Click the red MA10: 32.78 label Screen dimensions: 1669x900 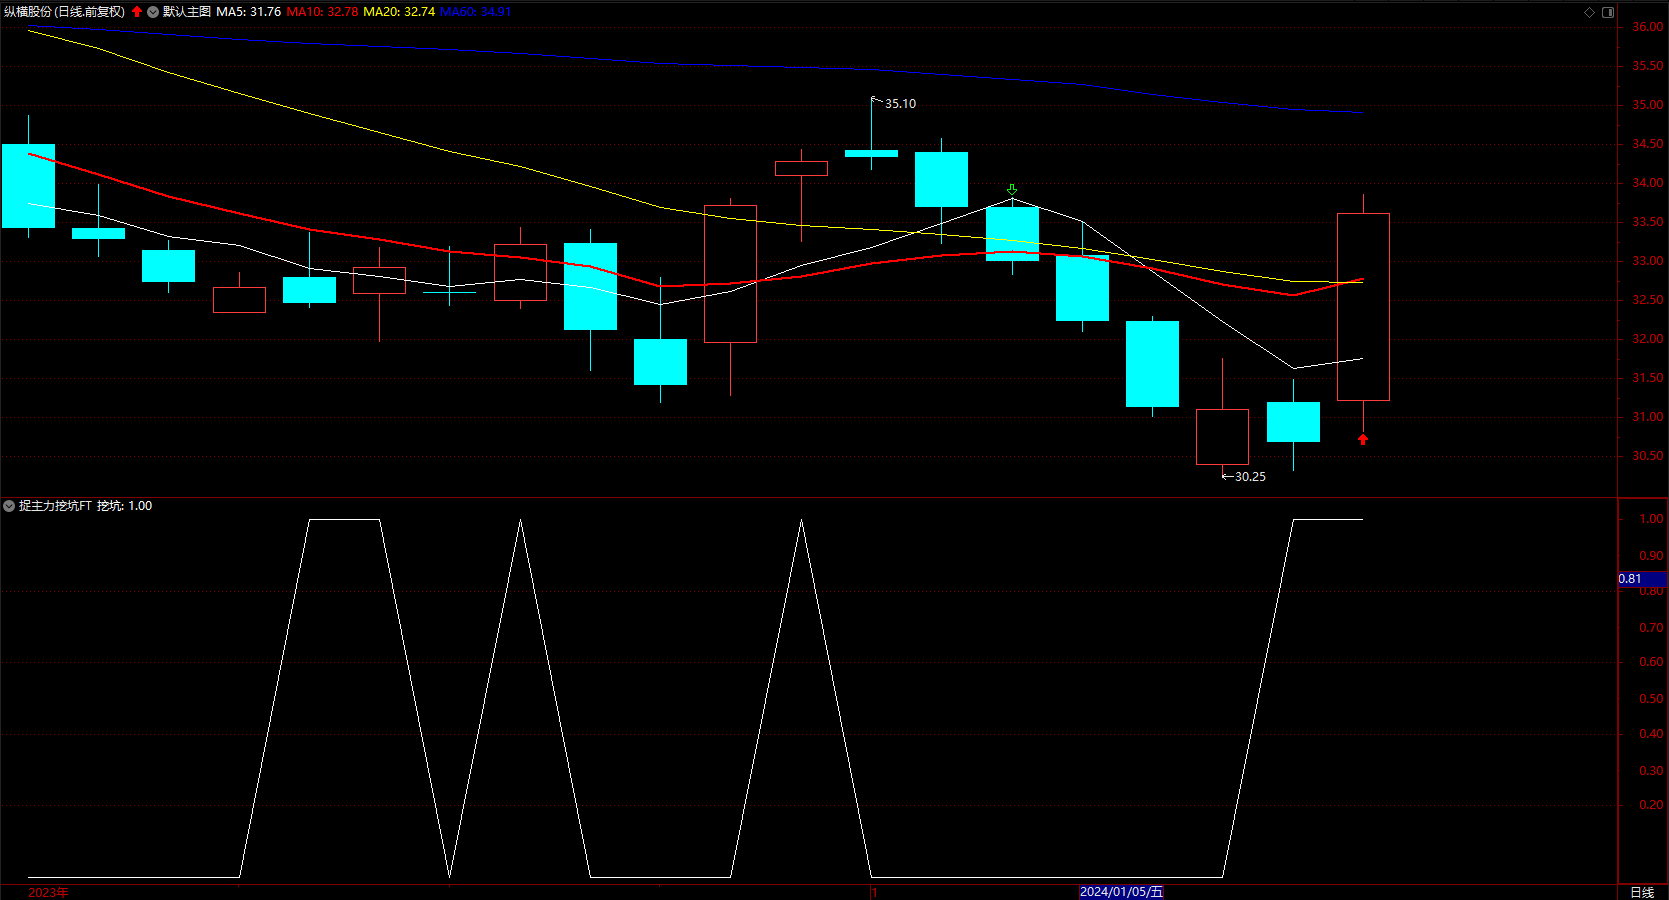point(322,12)
